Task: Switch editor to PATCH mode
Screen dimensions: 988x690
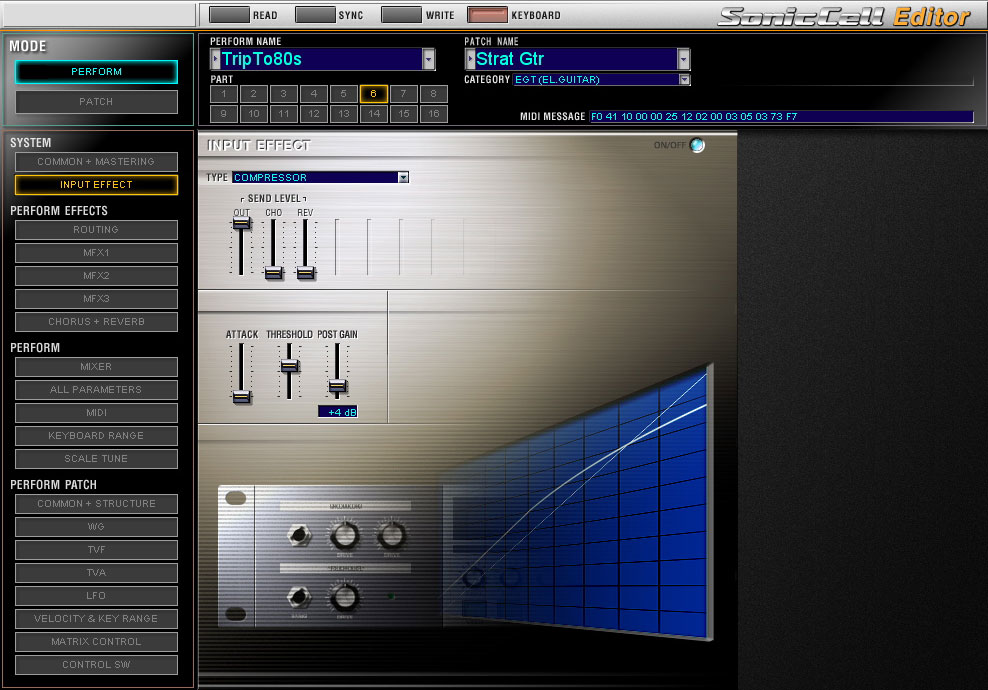Action: coord(96,101)
